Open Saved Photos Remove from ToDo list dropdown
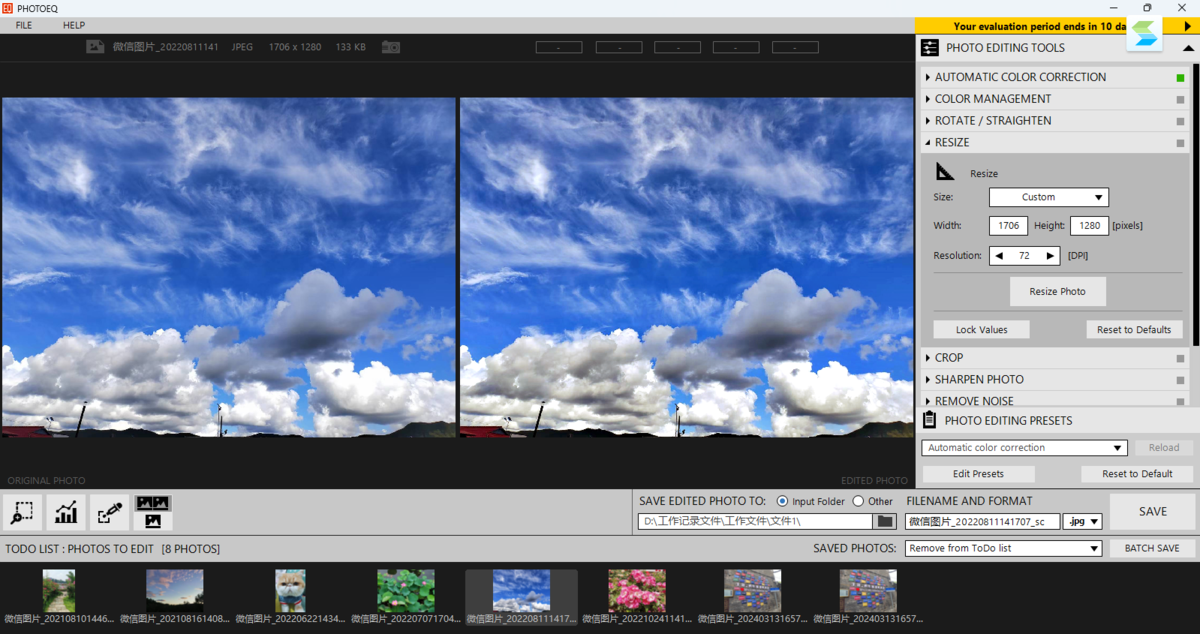Screen dimensions: 1200x634 [x=1004, y=548]
